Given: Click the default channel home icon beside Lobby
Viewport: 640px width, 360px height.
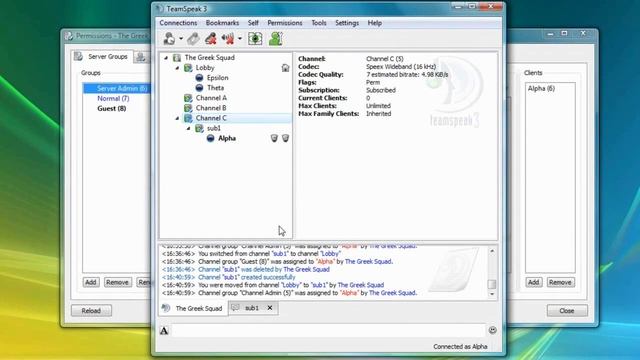Looking at the screenshot, I should click(x=285, y=68).
